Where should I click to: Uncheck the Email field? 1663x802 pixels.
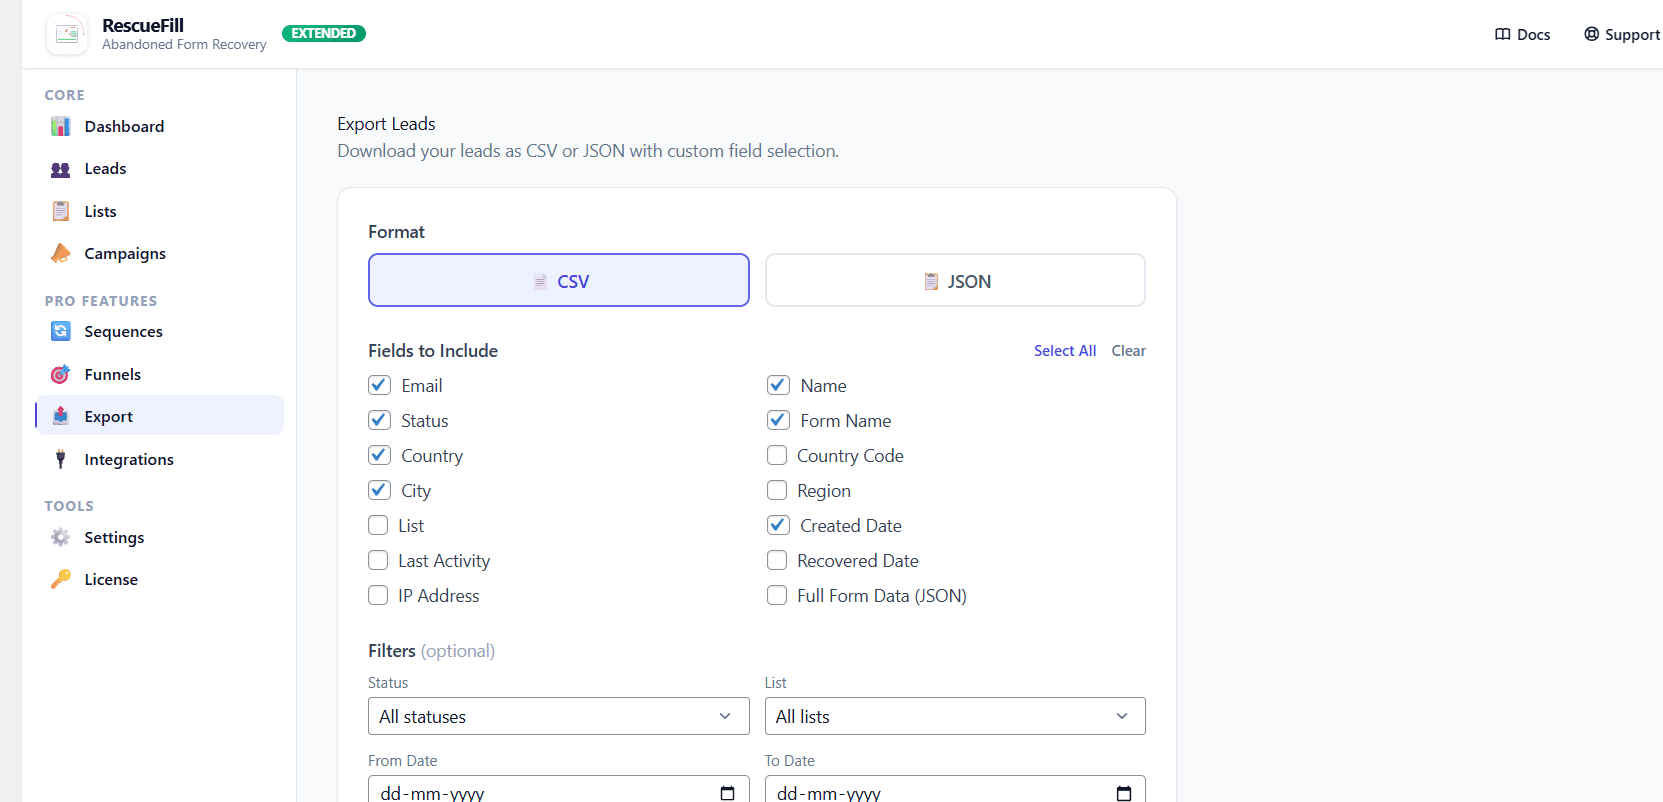click(378, 385)
